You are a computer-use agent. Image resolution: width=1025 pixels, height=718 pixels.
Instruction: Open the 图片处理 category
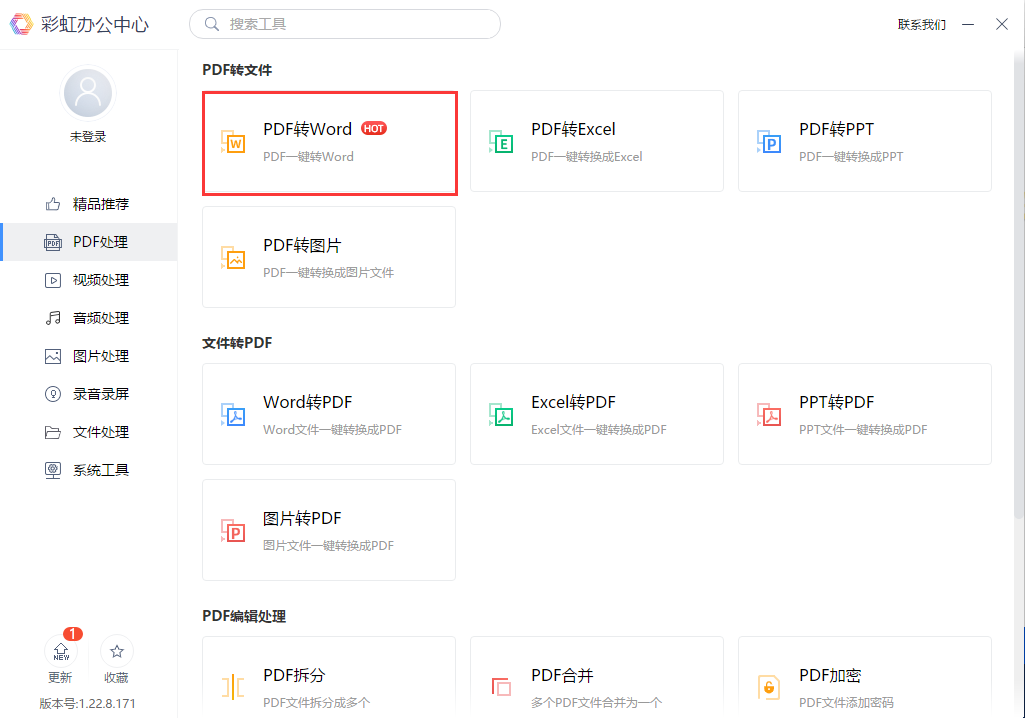pos(89,356)
